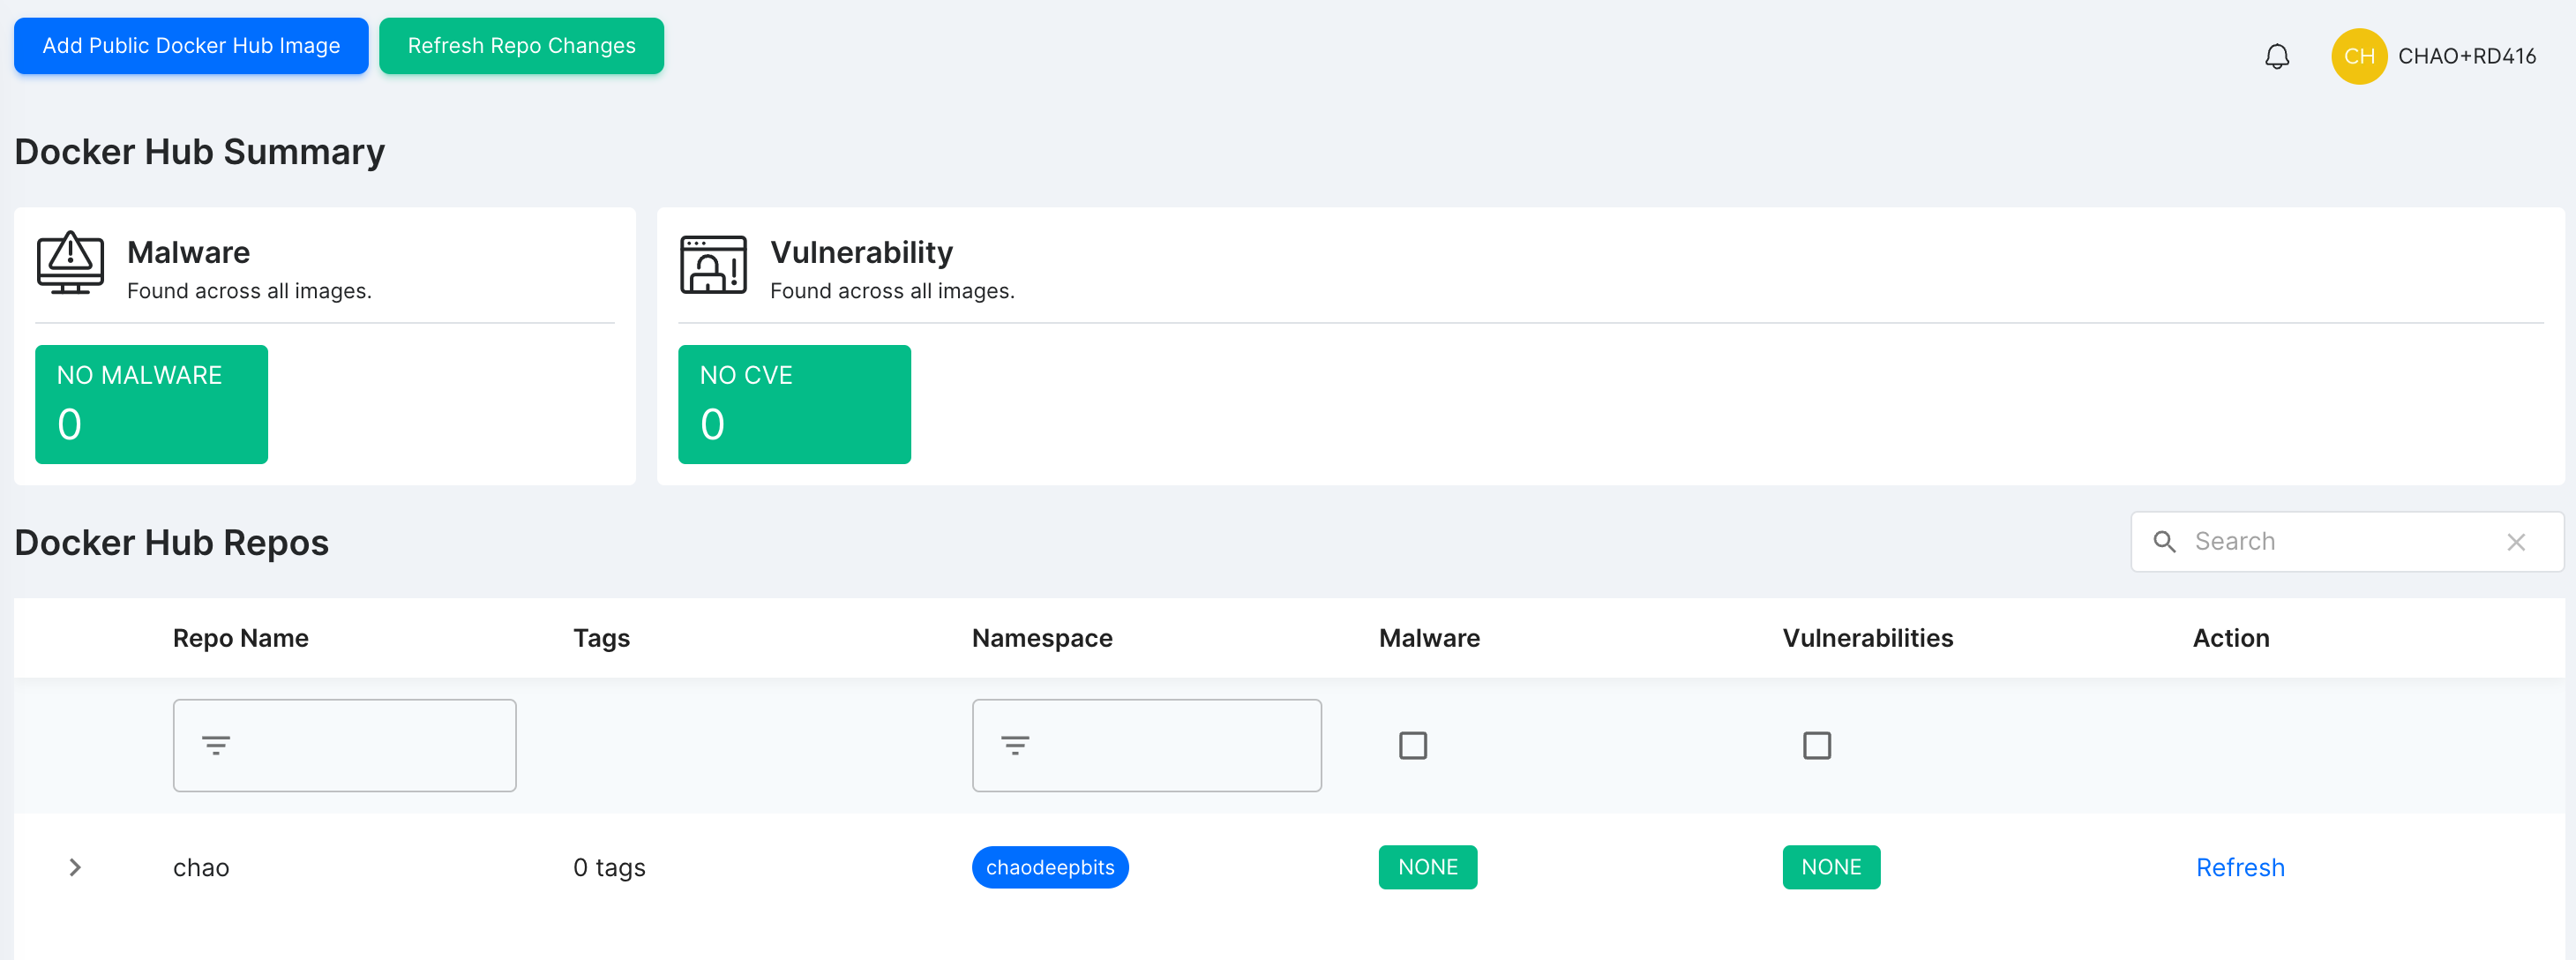Click the Refresh link for chao
The image size is (2576, 960).
coord(2239,867)
